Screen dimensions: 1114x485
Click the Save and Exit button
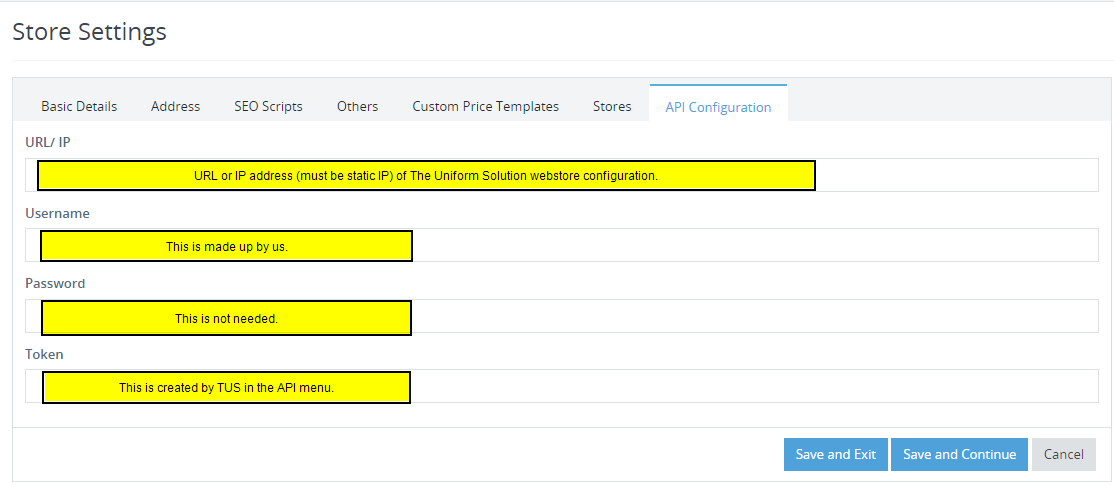[x=836, y=454]
